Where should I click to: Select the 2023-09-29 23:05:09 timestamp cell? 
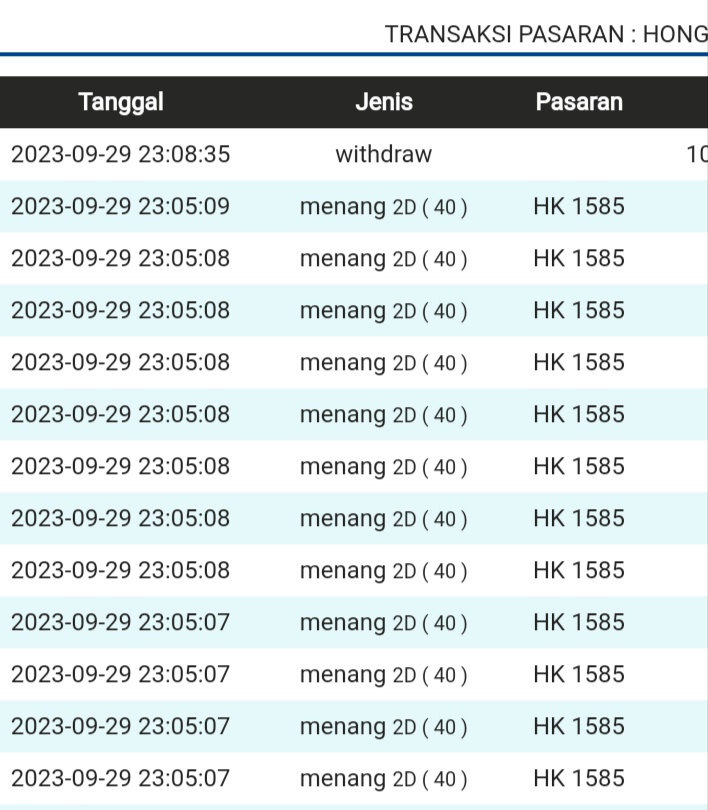pyautogui.click(x=121, y=207)
